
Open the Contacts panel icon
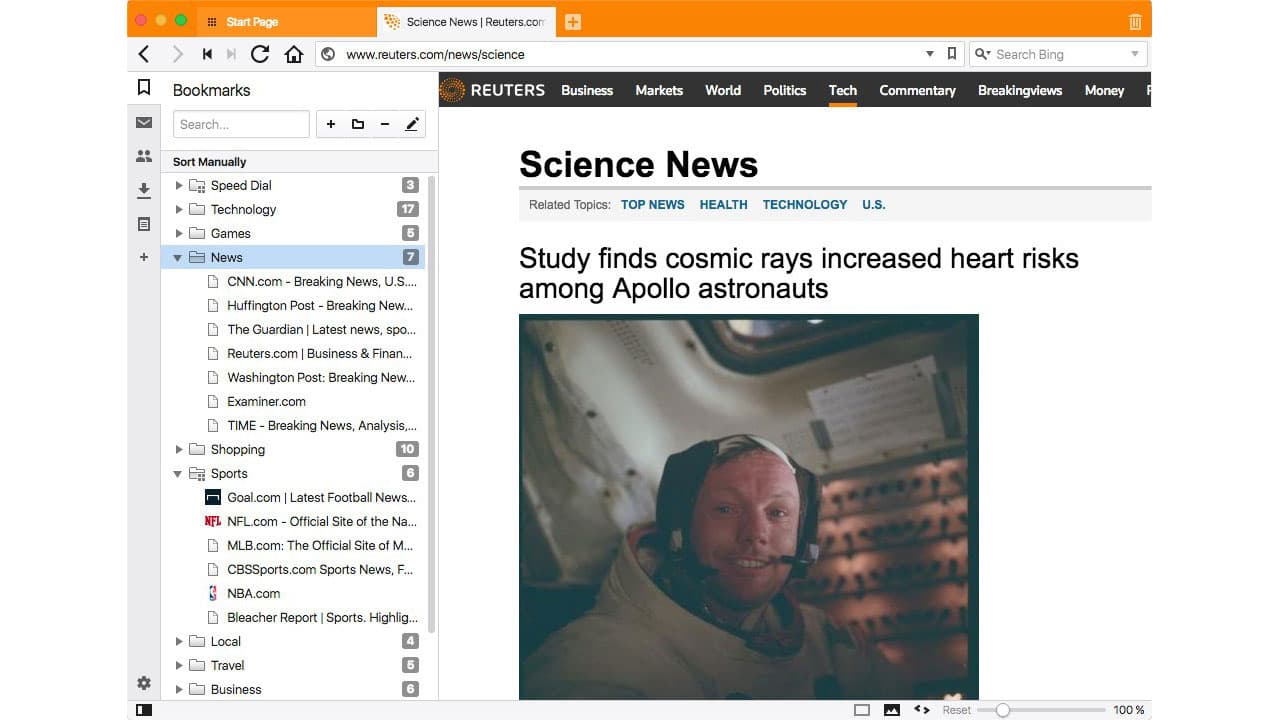(143, 156)
